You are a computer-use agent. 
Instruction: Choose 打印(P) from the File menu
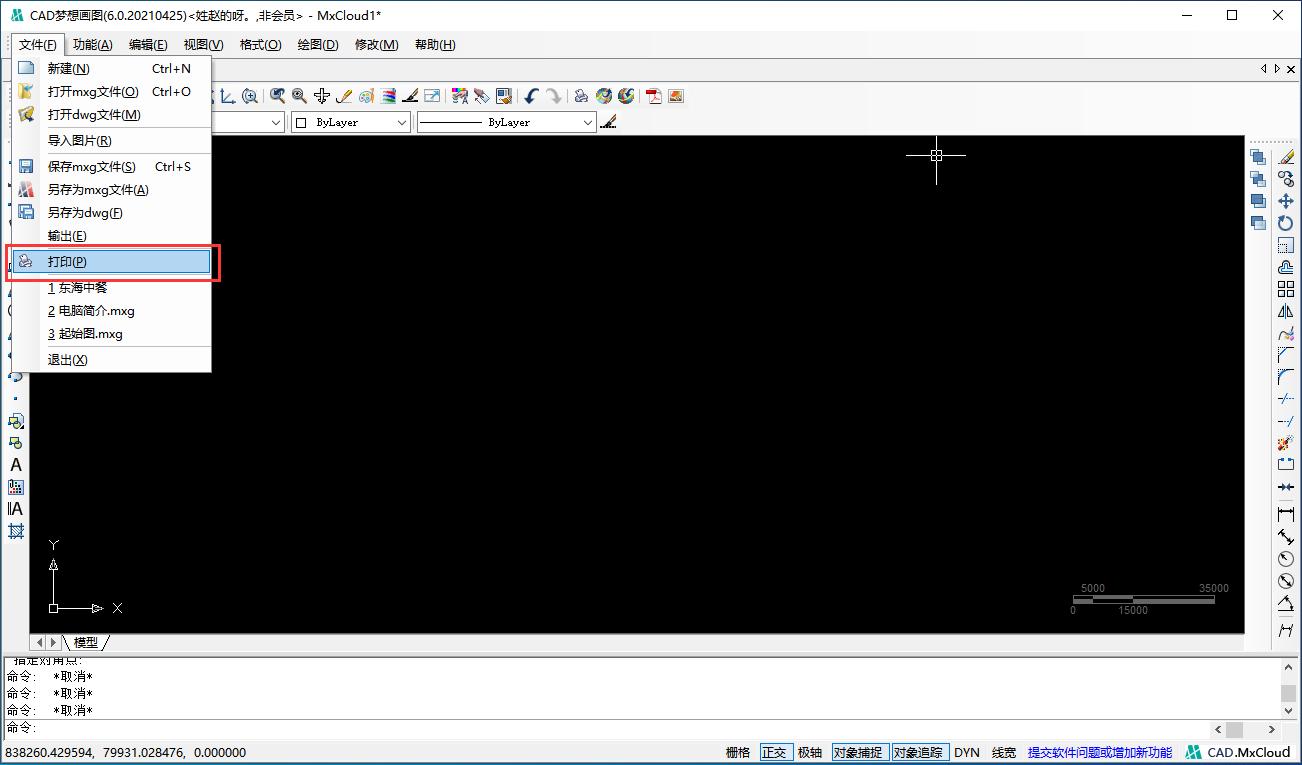tap(68, 261)
